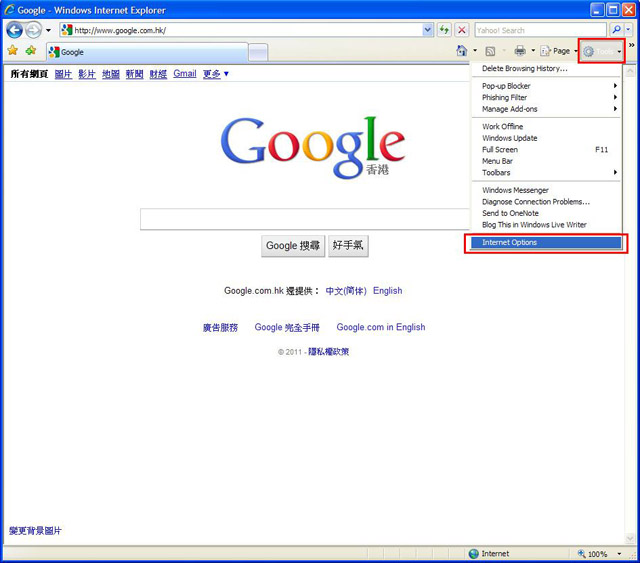The width and height of the screenshot is (640, 563).
Task: Open the Manage Add-ons submenu
Action: [546, 109]
